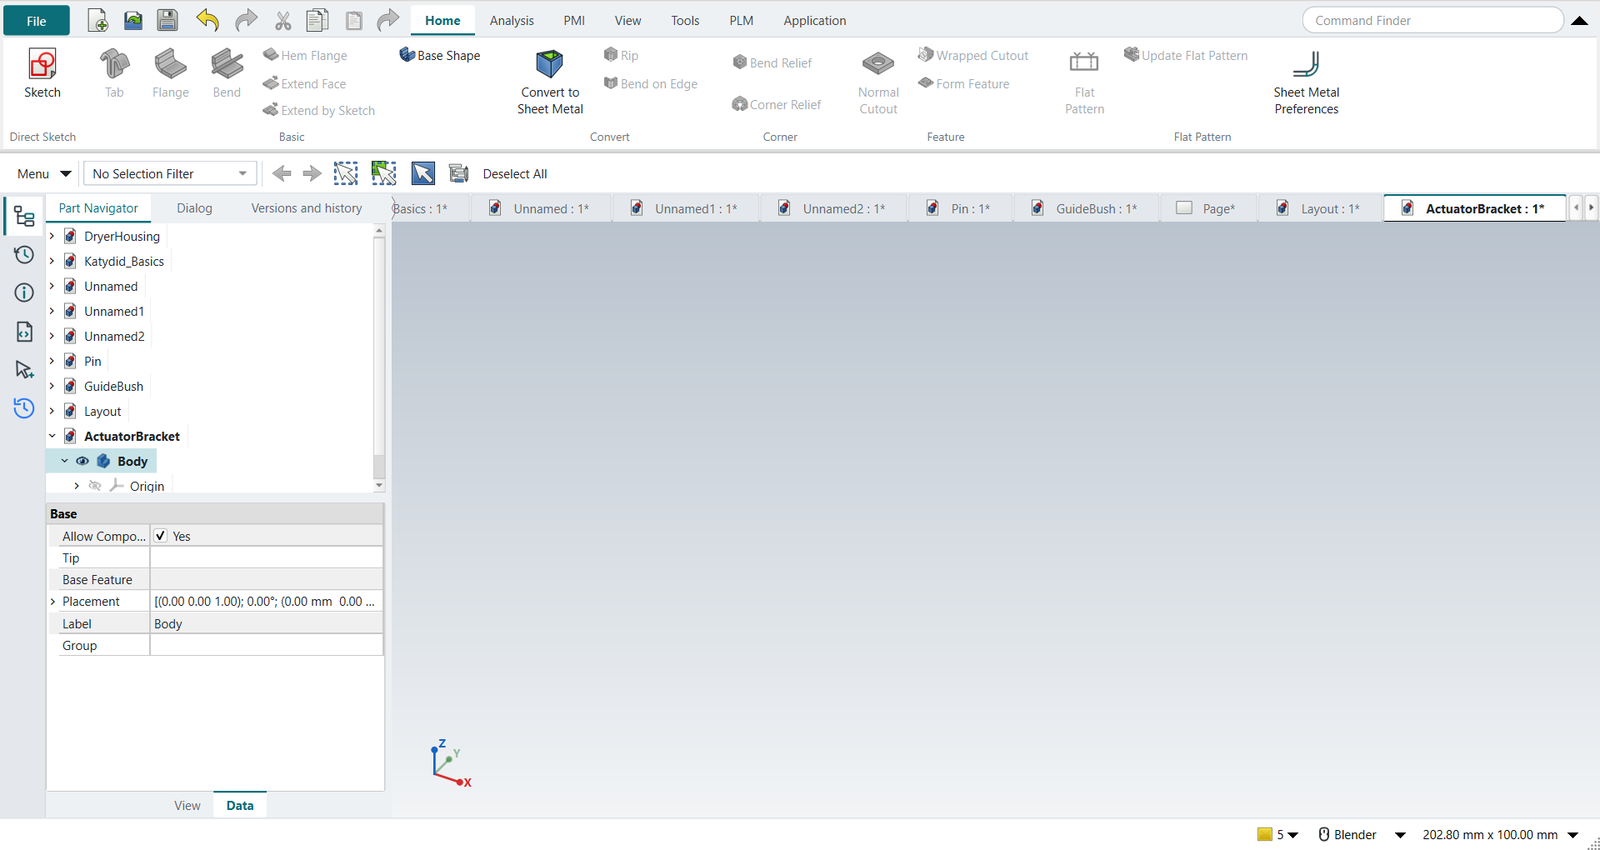Viewport: 1600px width, 850px height.
Task: Toggle visibility eye of Body
Action: click(x=83, y=461)
